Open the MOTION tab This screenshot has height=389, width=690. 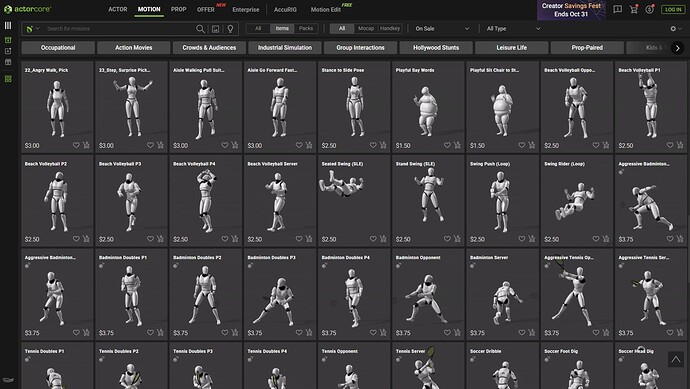pos(149,9)
